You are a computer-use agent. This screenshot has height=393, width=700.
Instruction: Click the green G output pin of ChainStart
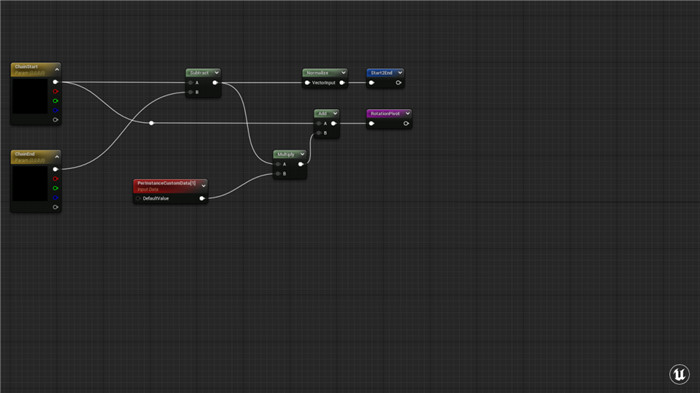[55, 101]
